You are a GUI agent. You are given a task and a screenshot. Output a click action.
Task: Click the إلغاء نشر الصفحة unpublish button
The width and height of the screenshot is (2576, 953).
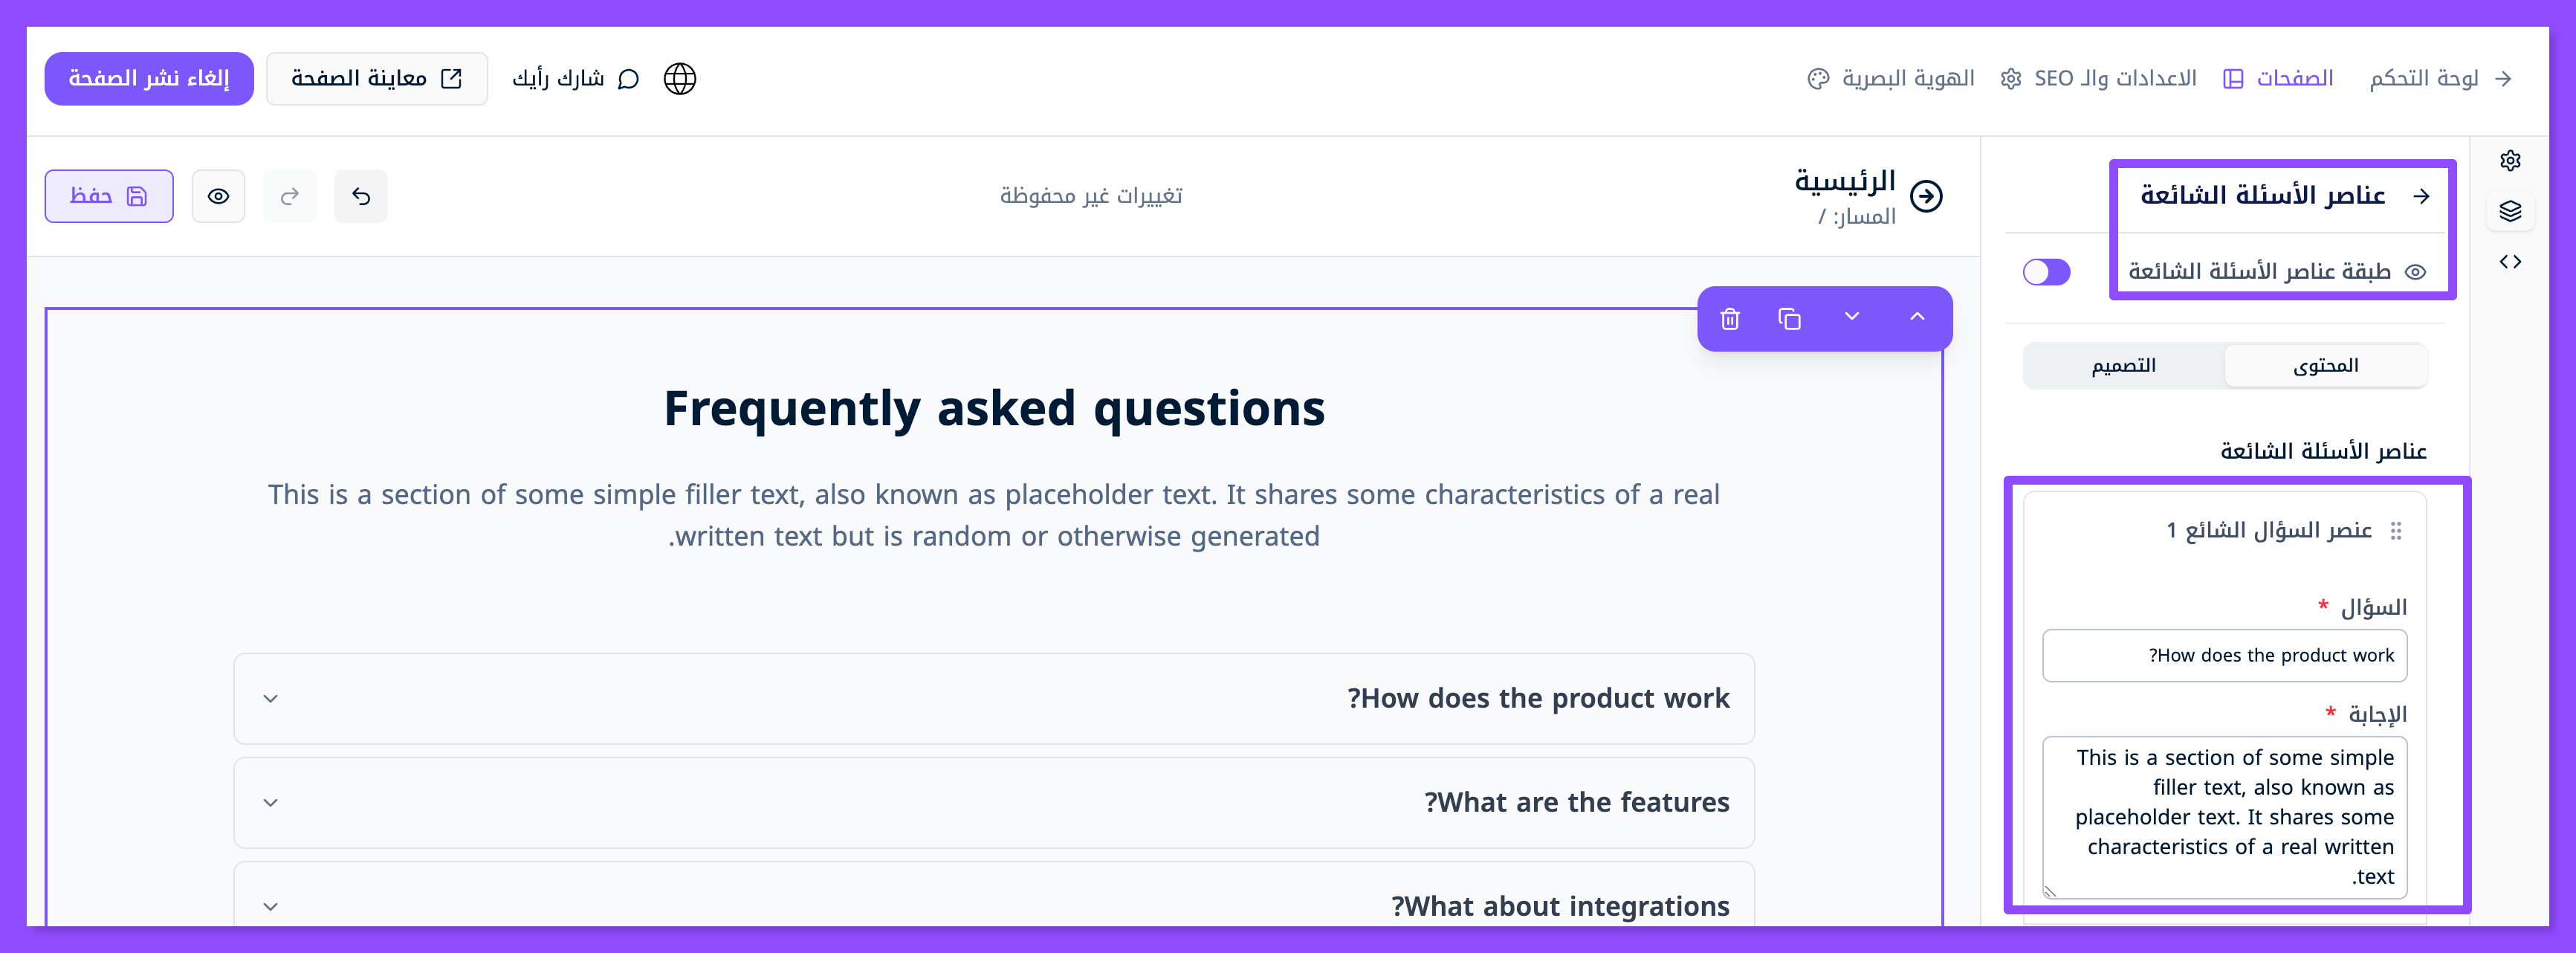coord(149,79)
